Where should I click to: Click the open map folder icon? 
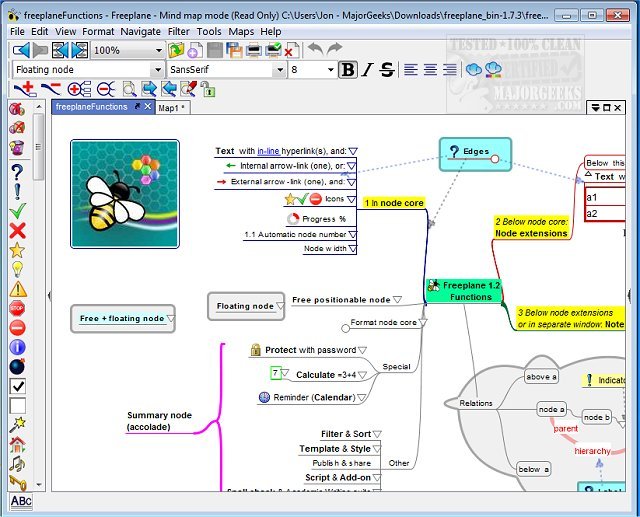(176, 51)
